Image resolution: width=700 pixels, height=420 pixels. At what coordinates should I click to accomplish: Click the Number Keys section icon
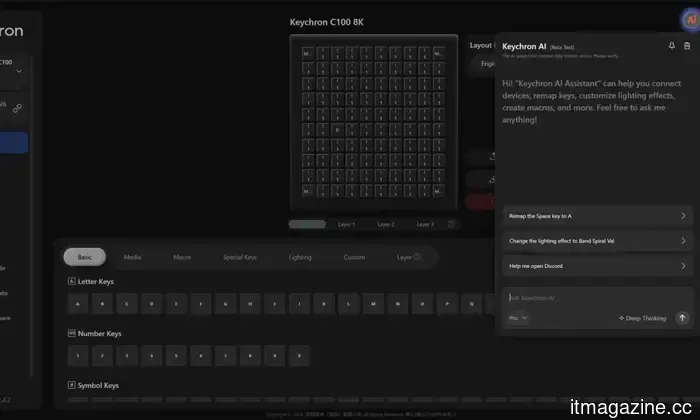tap(71, 333)
